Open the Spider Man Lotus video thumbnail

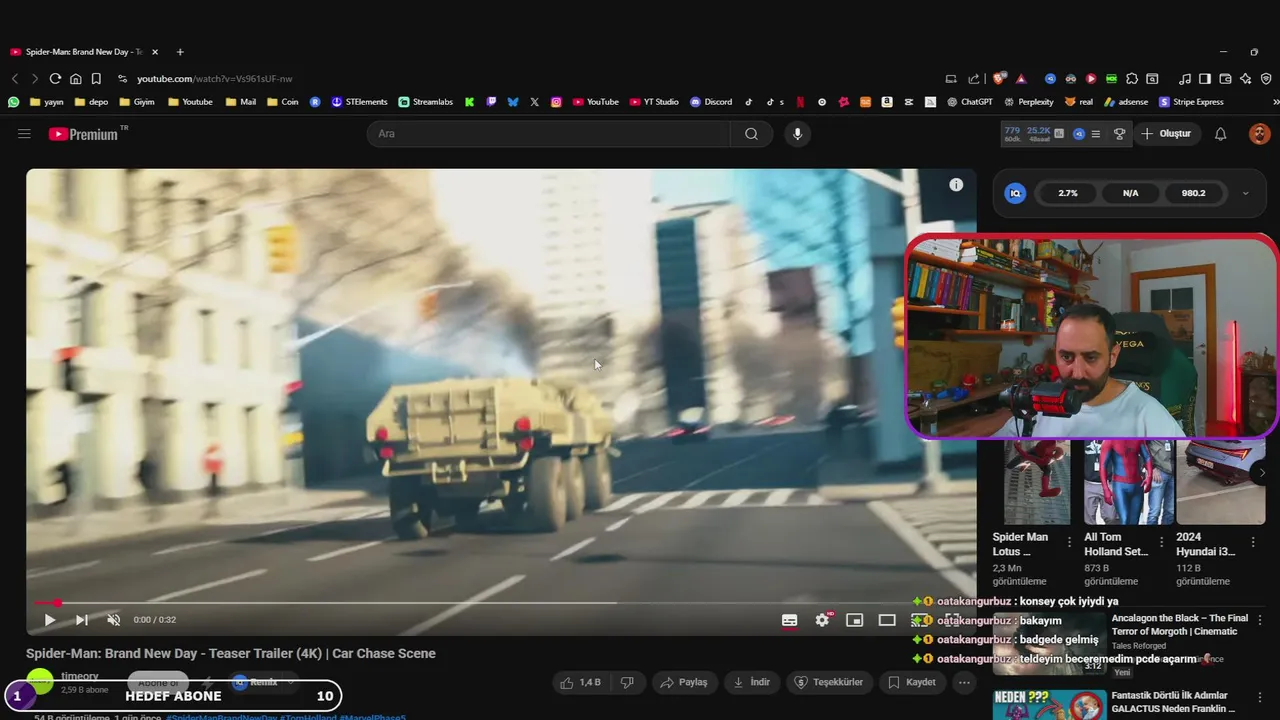pos(1037,482)
